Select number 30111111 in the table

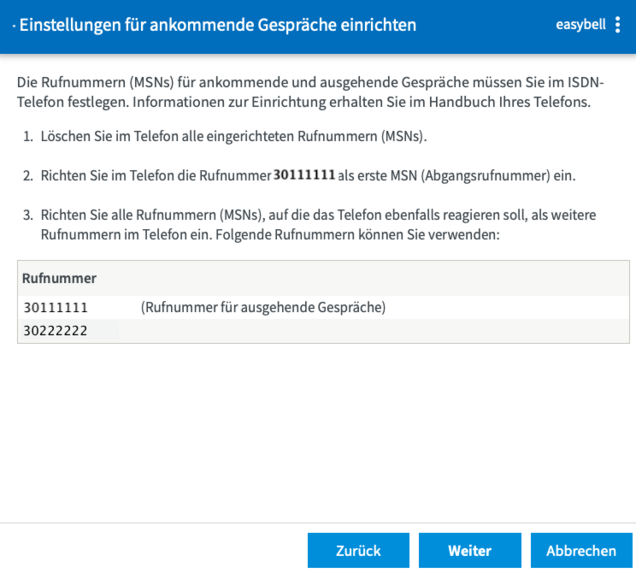point(56,308)
